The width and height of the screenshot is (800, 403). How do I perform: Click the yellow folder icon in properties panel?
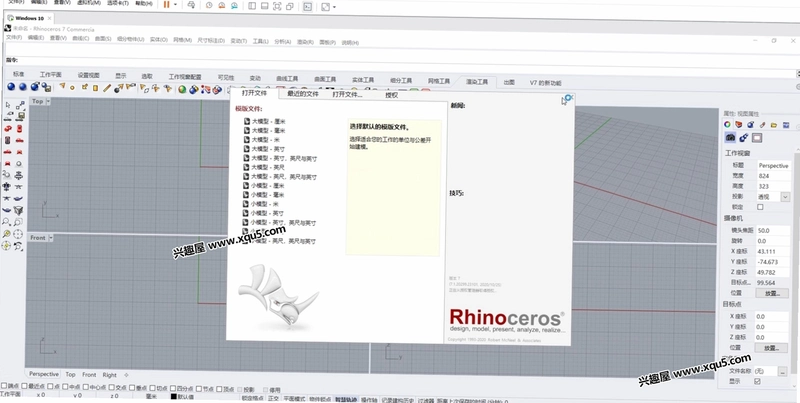[x=774, y=124]
